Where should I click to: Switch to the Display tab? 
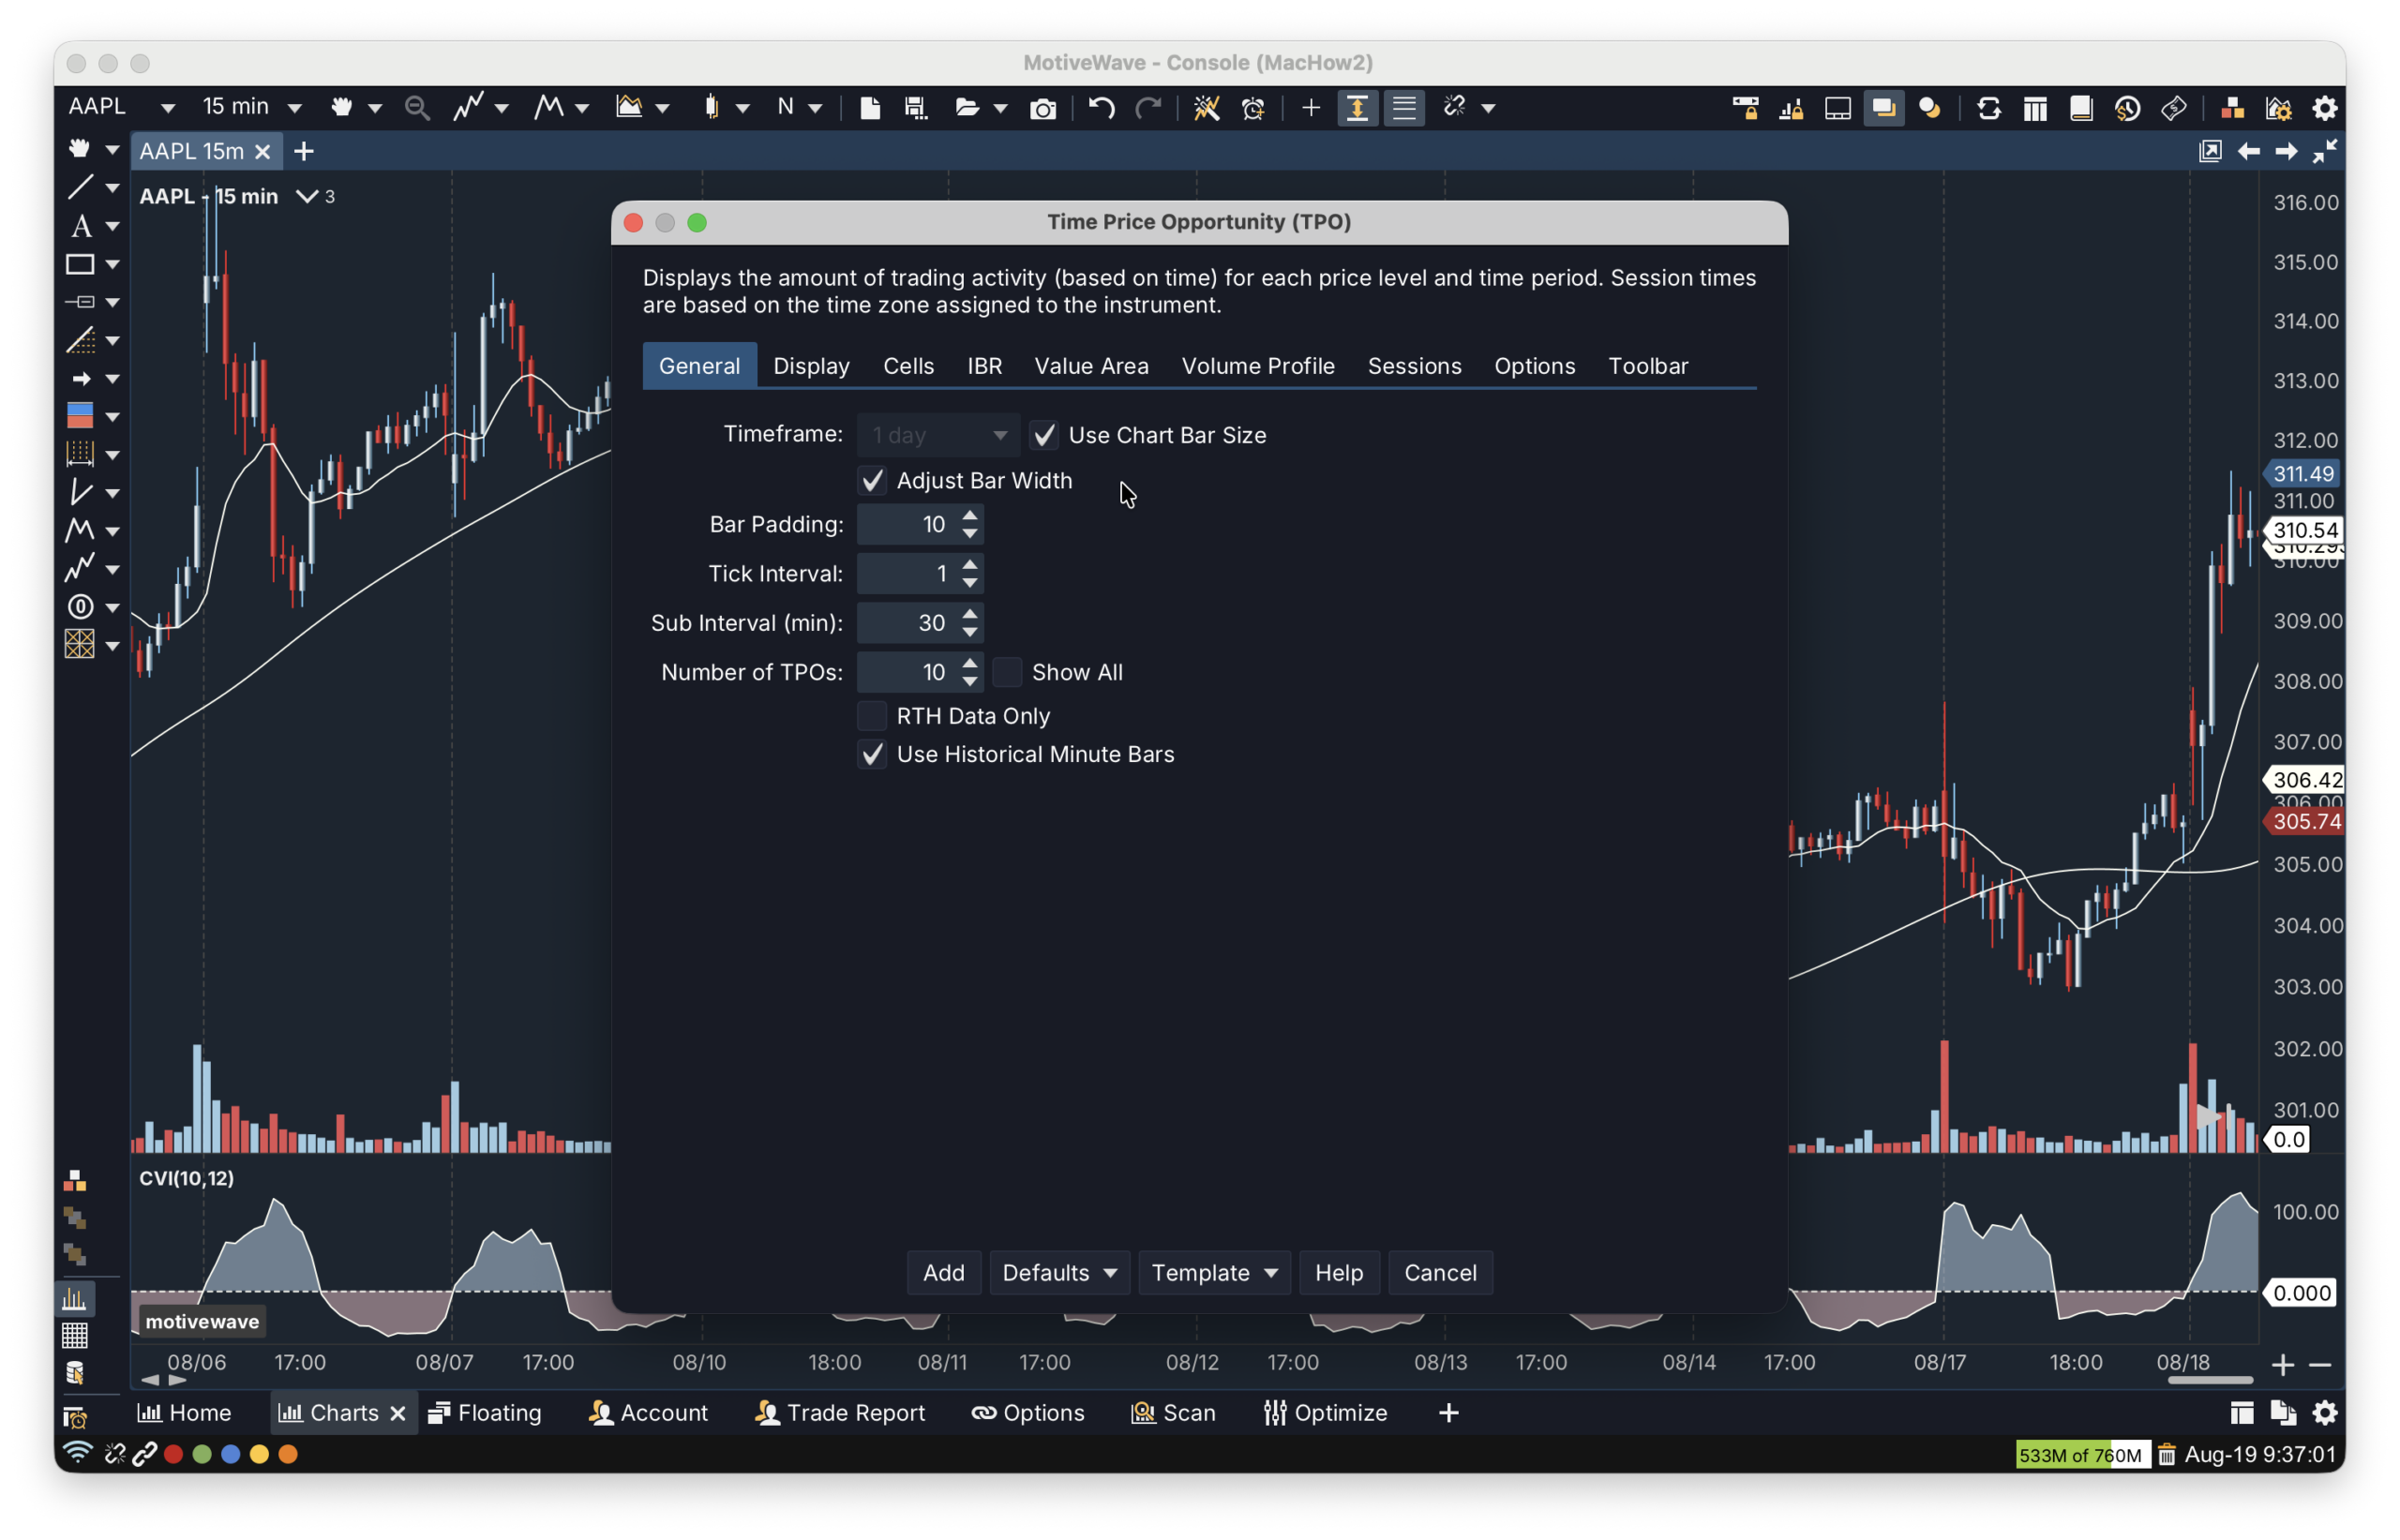point(811,366)
